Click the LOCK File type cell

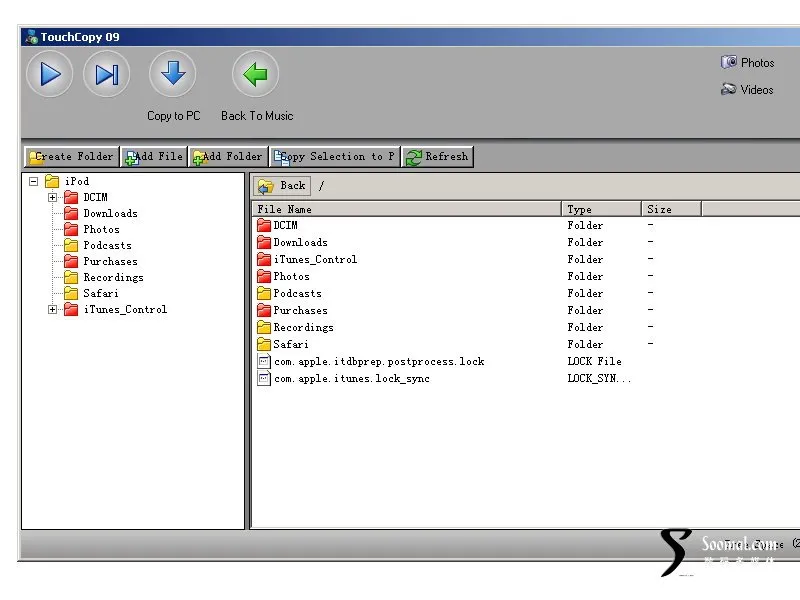click(594, 361)
